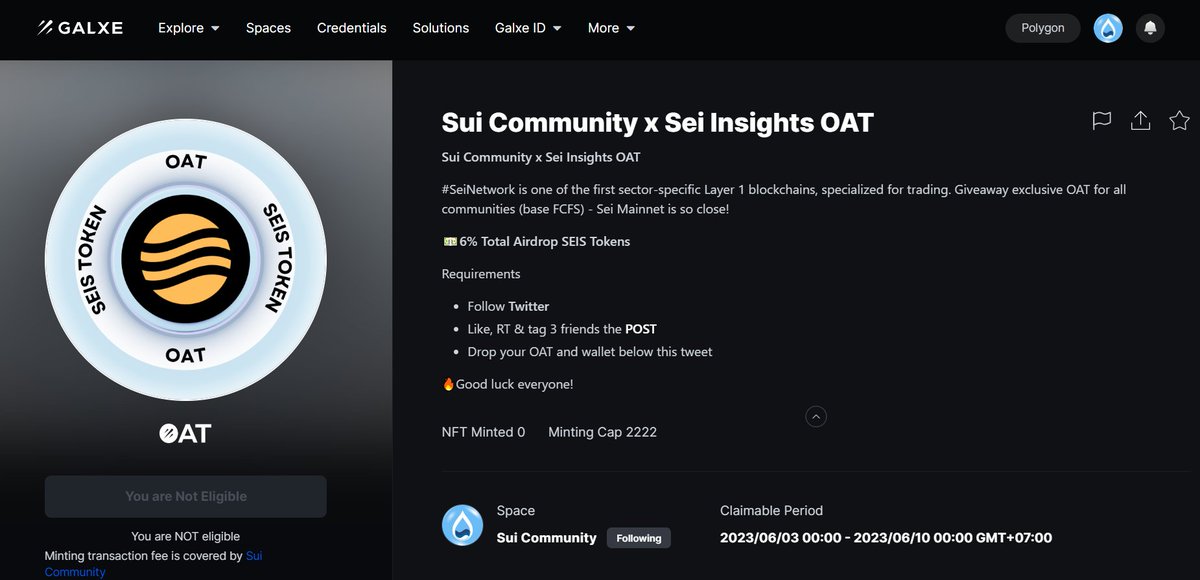Follow the Sui Community link at bottom left

pyautogui.click(x=254, y=555)
